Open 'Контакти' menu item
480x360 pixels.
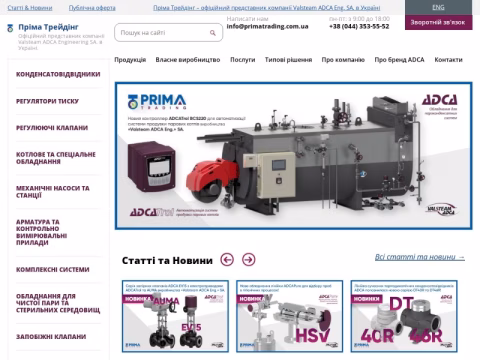coord(448,60)
